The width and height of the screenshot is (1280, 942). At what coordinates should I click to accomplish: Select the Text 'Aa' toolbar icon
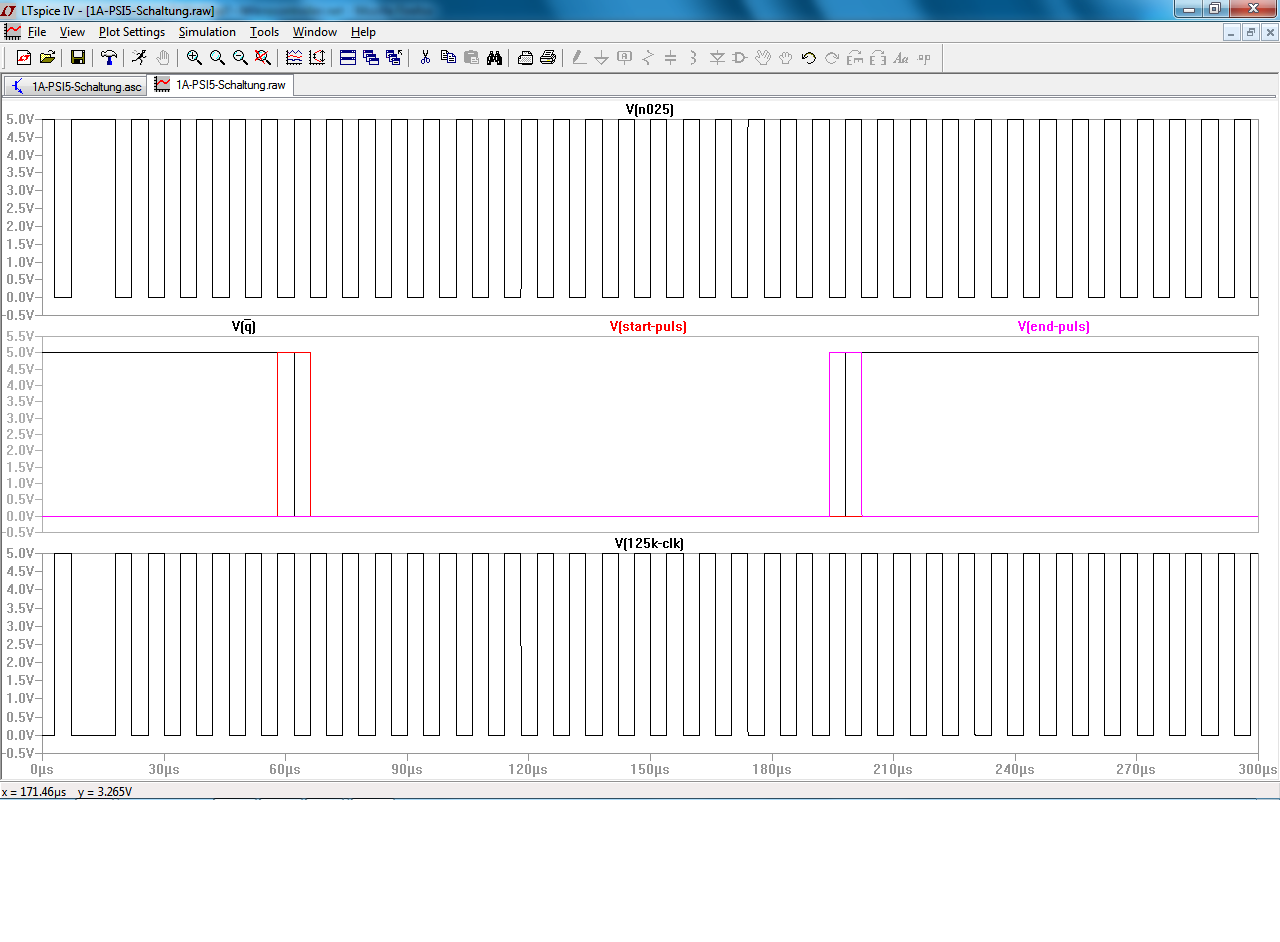(x=901, y=58)
